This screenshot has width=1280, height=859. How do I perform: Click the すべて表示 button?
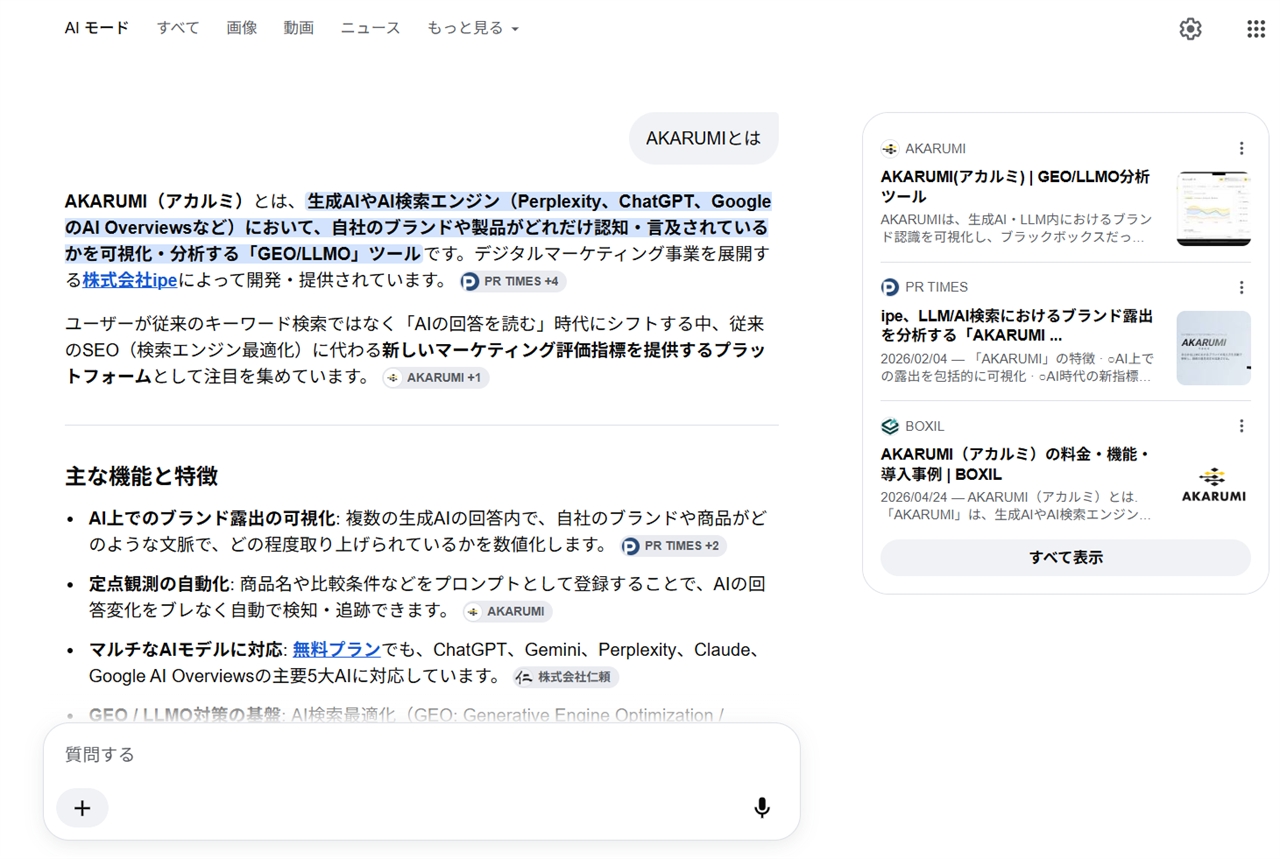tap(1065, 557)
